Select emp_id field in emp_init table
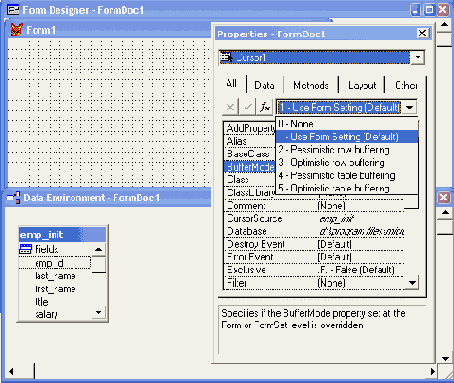The height and width of the screenshot is (383, 454). (55, 263)
